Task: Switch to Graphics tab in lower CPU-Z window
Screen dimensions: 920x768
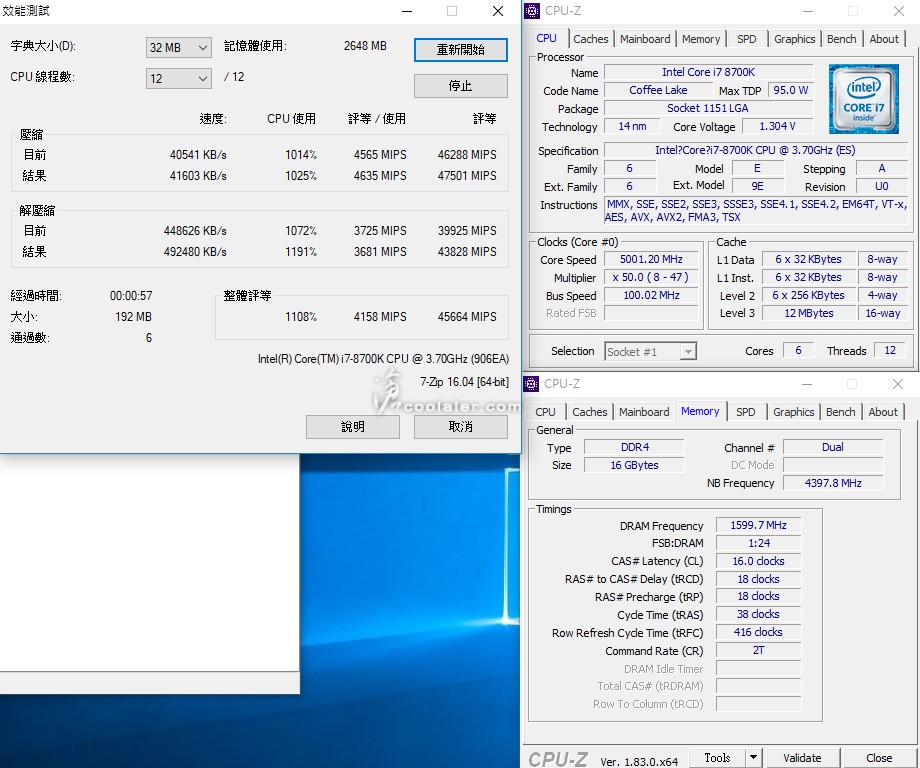Action: click(x=793, y=412)
